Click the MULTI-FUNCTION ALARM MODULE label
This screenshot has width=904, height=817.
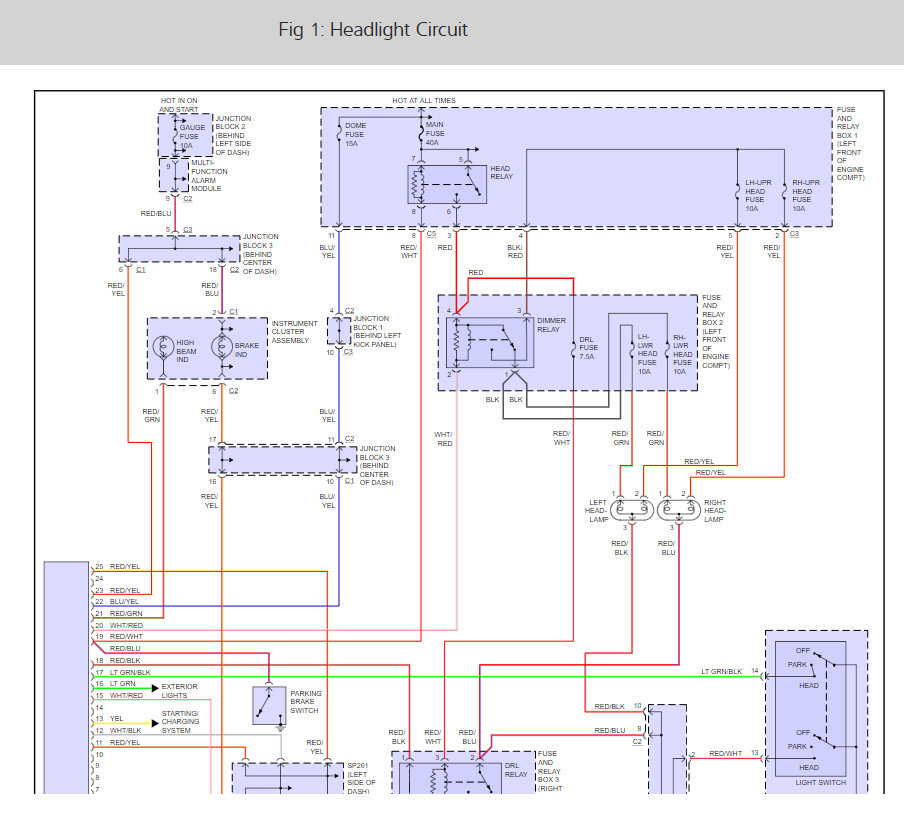[x=209, y=176]
